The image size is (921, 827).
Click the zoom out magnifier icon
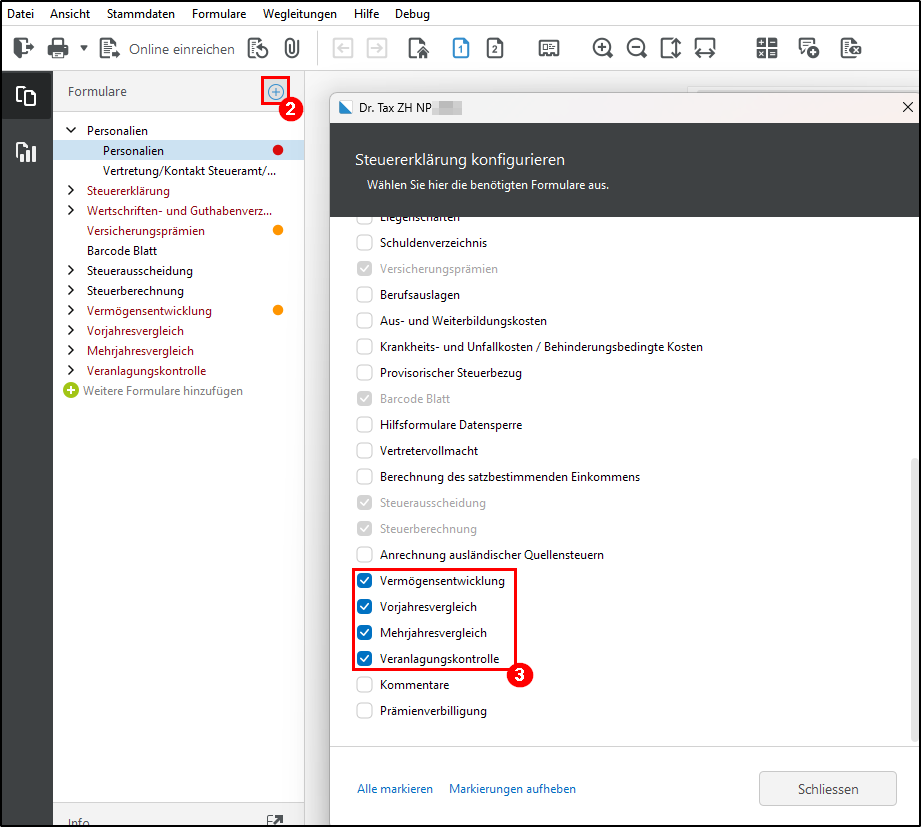click(636, 48)
